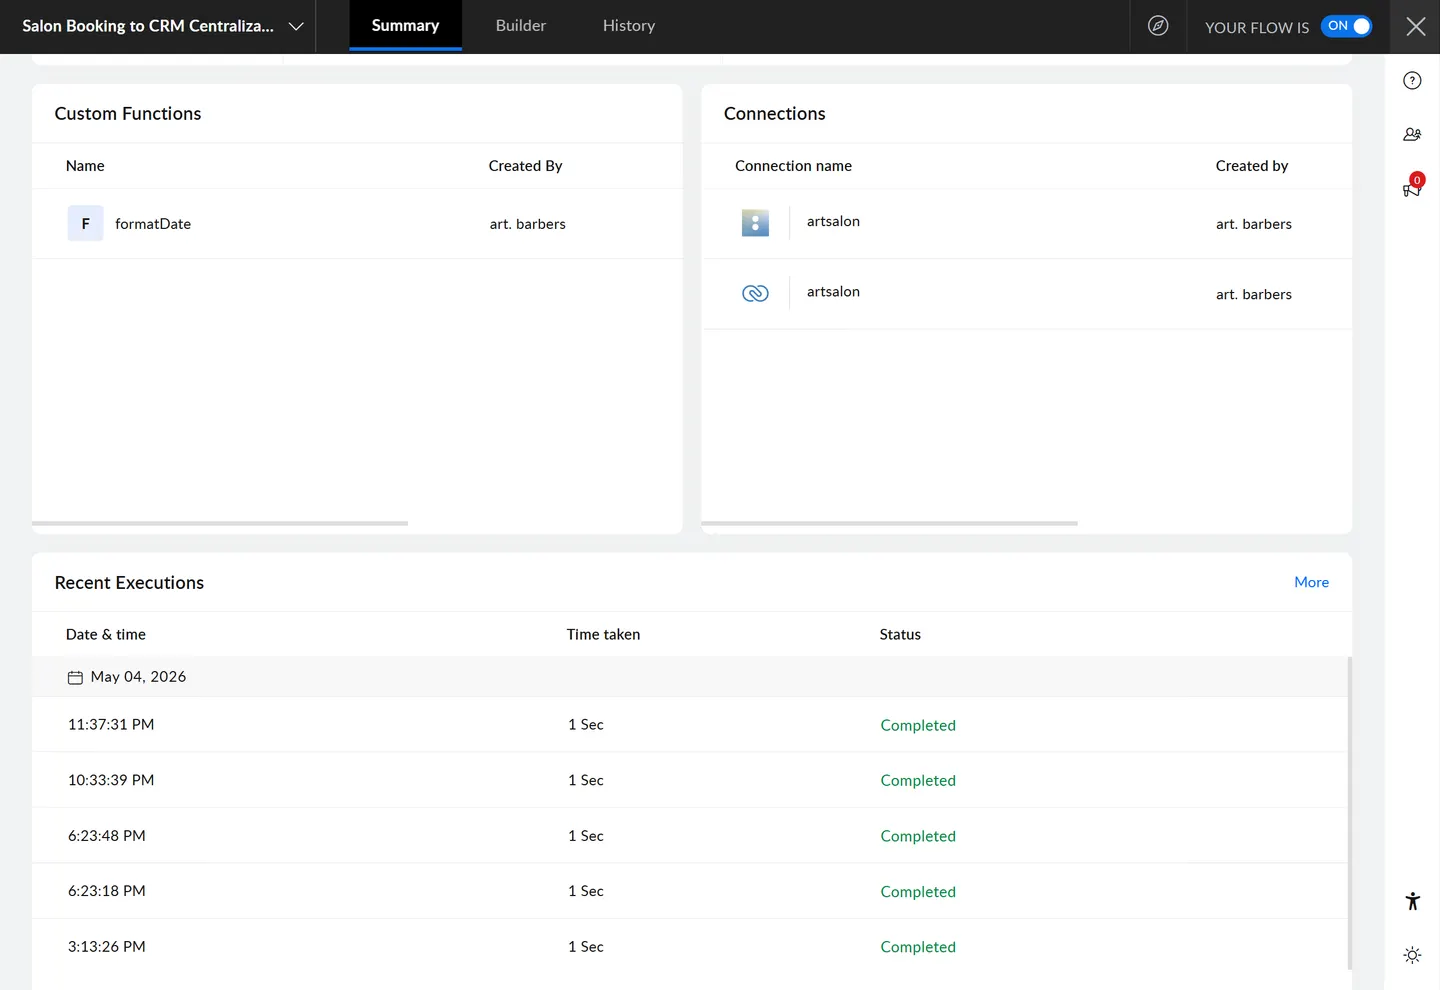Screen dimensions: 1440x990
Task: Open the compass explore icon in header
Action: pyautogui.click(x=1158, y=26)
